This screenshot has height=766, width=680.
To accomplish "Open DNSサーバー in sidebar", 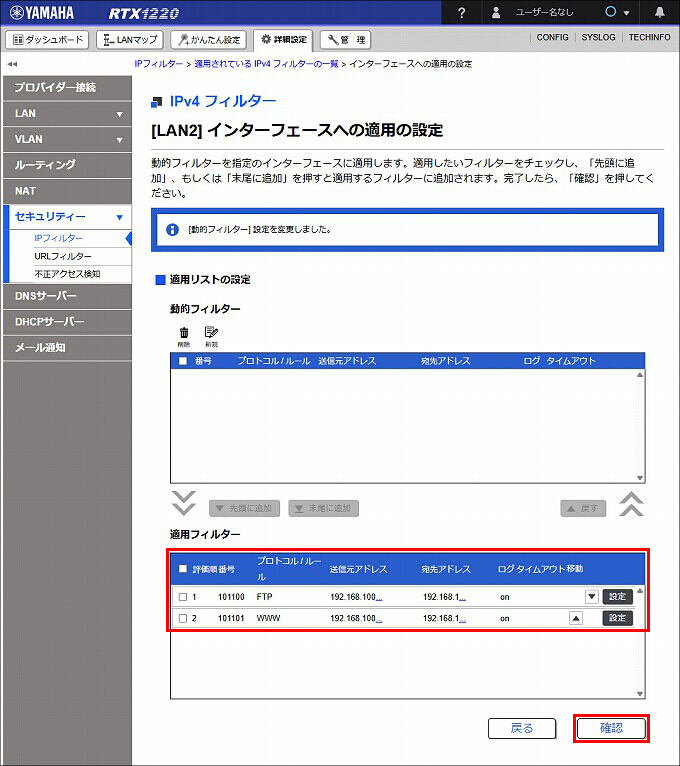I will (67, 297).
